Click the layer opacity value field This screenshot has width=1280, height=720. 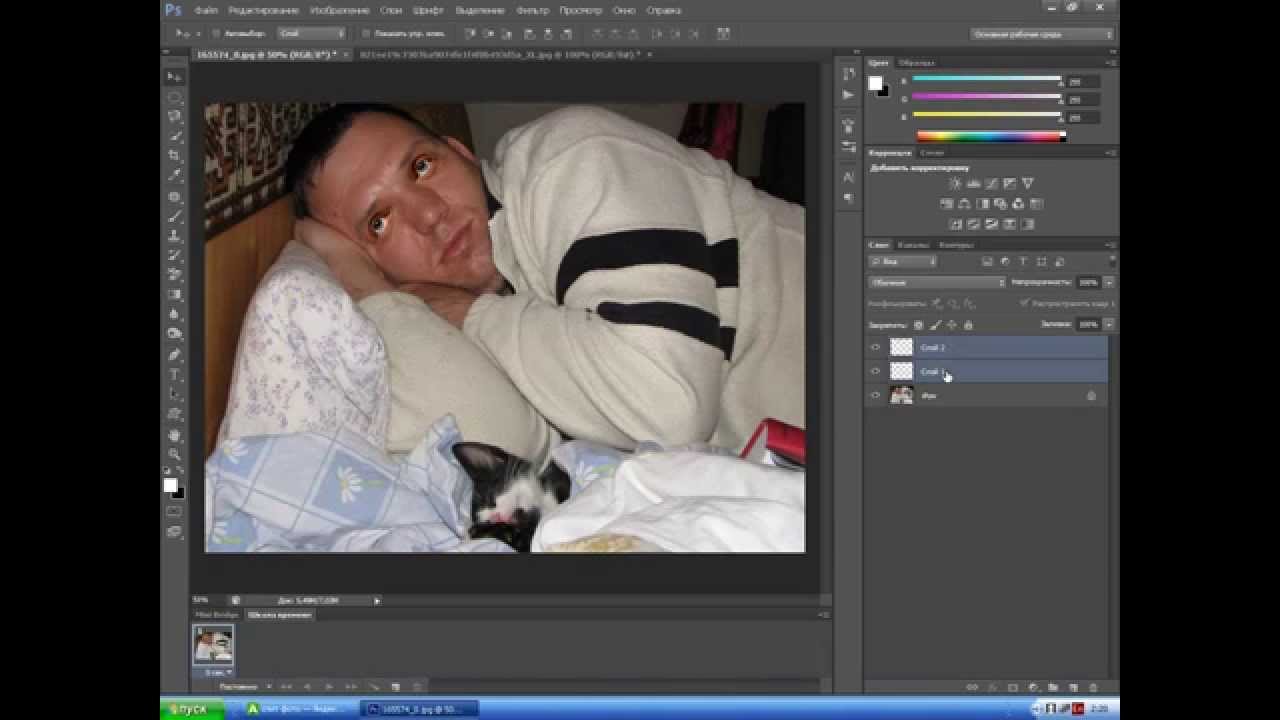coord(1088,283)
